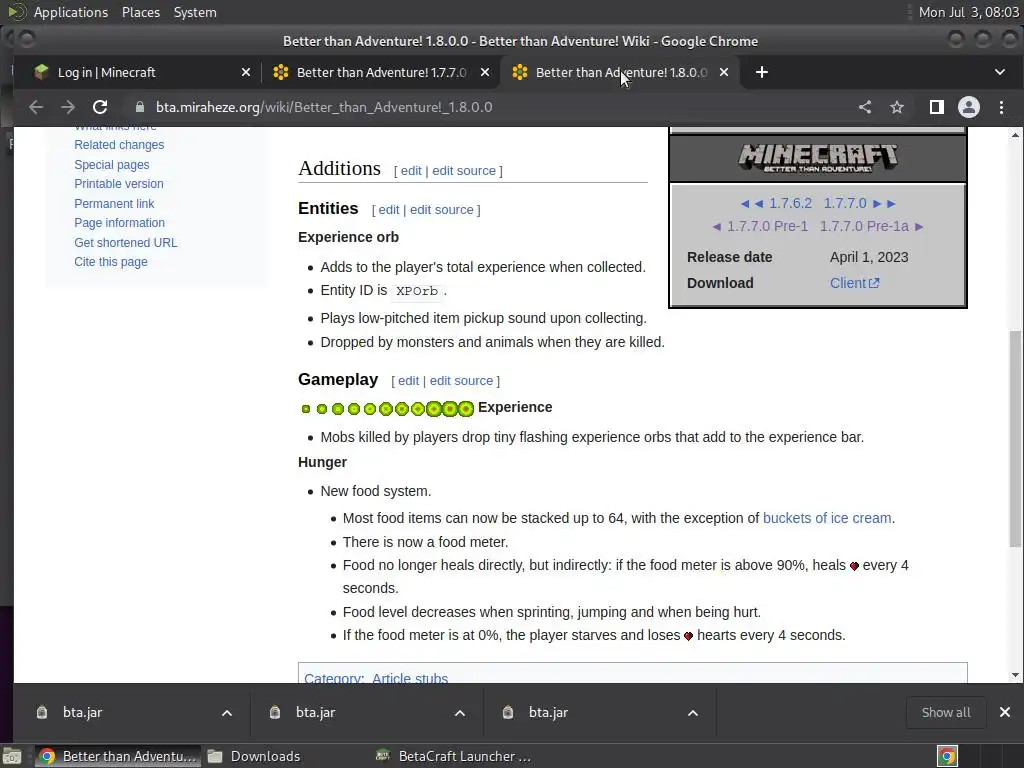Switch to BetaCraft Launcher in taskbar

pos(455,756)
